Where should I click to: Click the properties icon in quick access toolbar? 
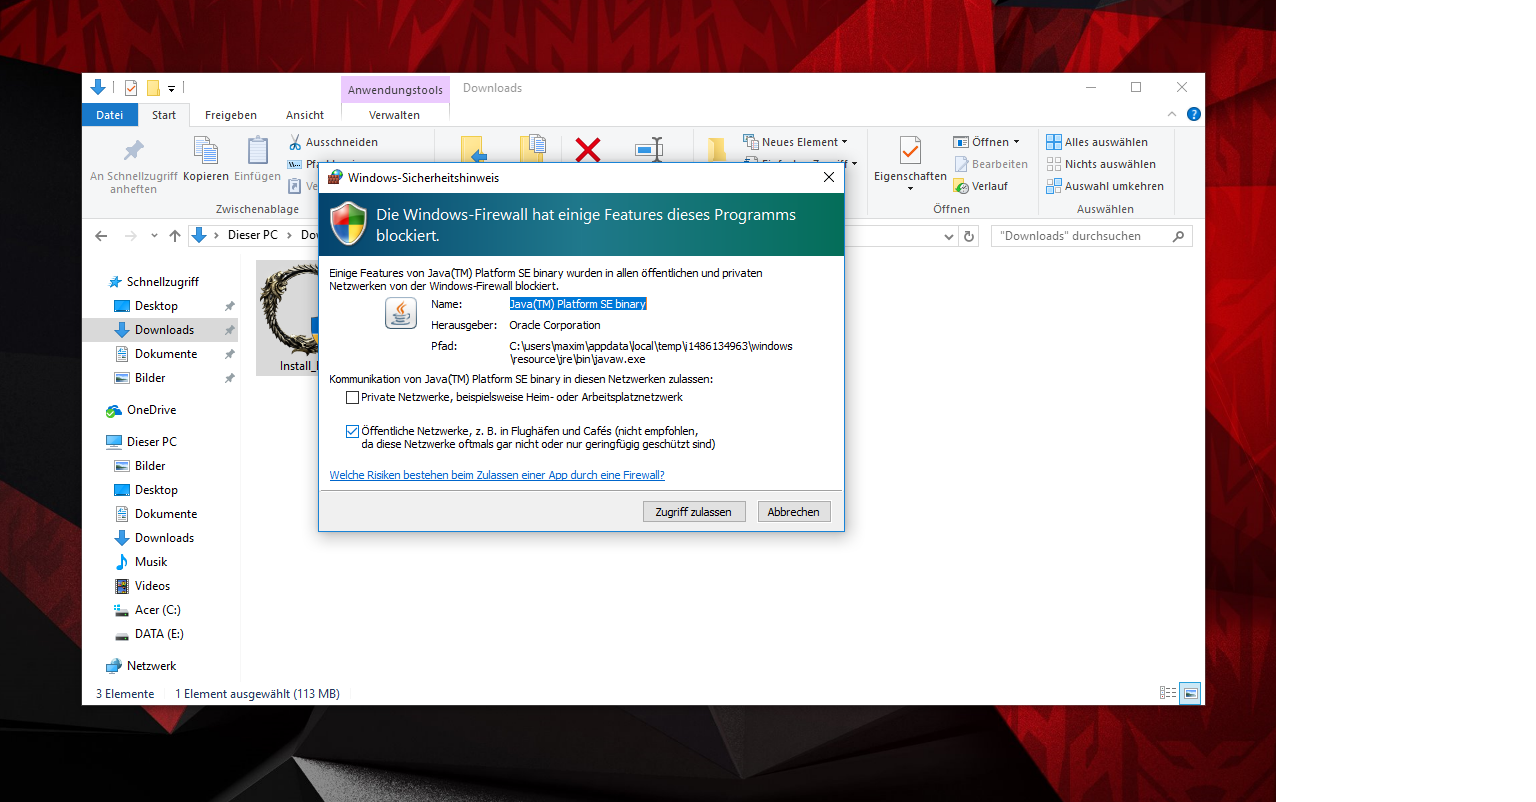[x=130, y=88]
